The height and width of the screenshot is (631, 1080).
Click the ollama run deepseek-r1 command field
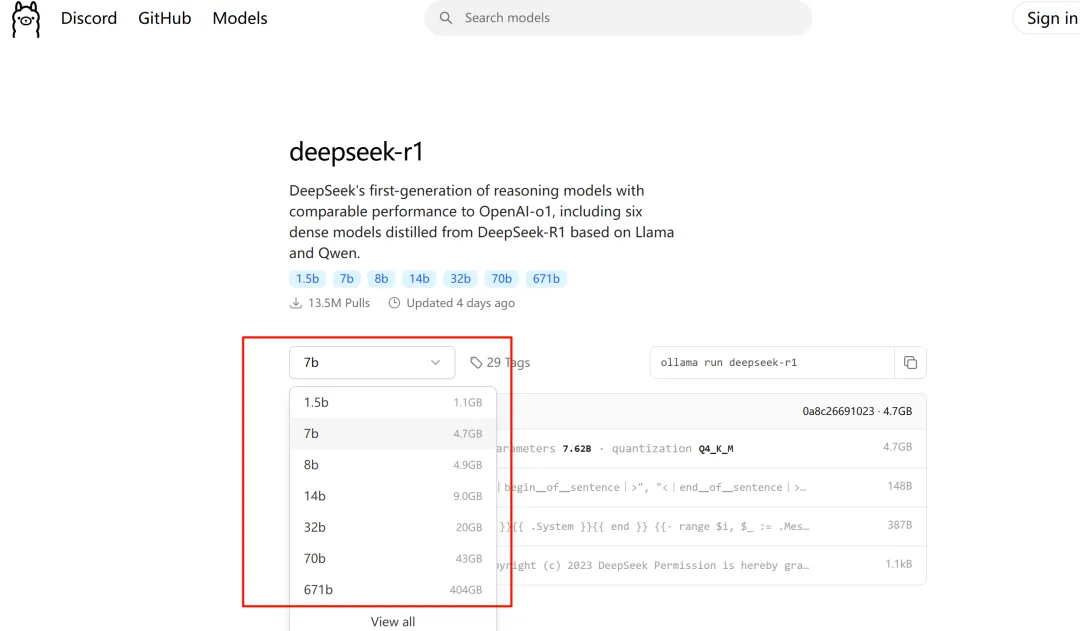771,362
